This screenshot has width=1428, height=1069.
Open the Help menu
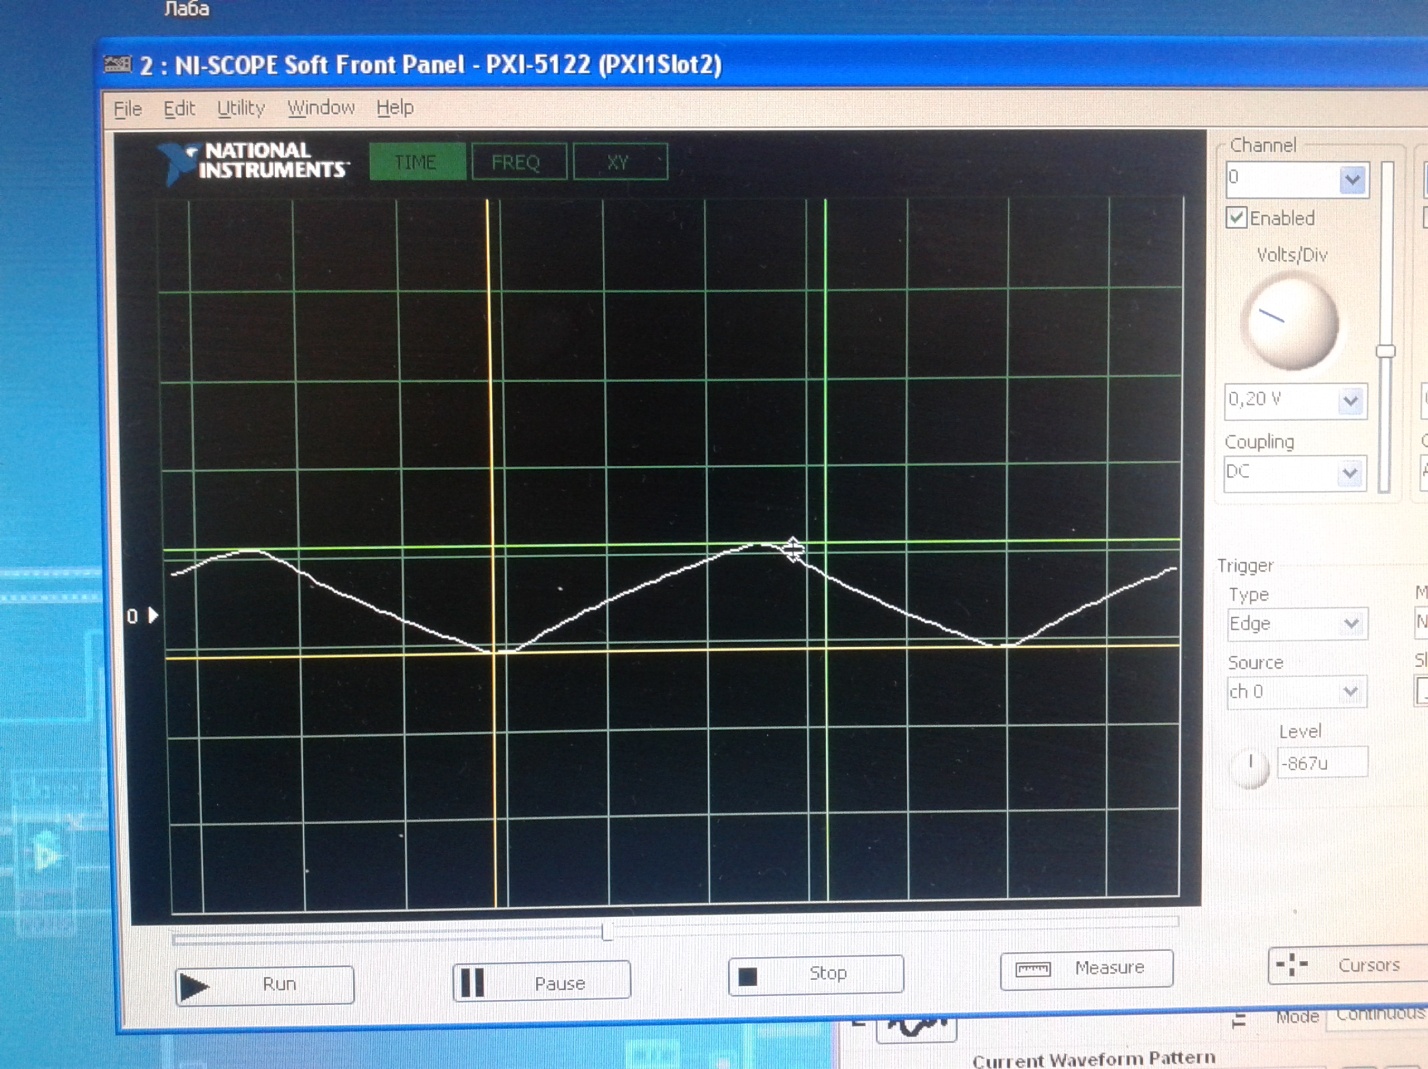click(x=395, y=107)
